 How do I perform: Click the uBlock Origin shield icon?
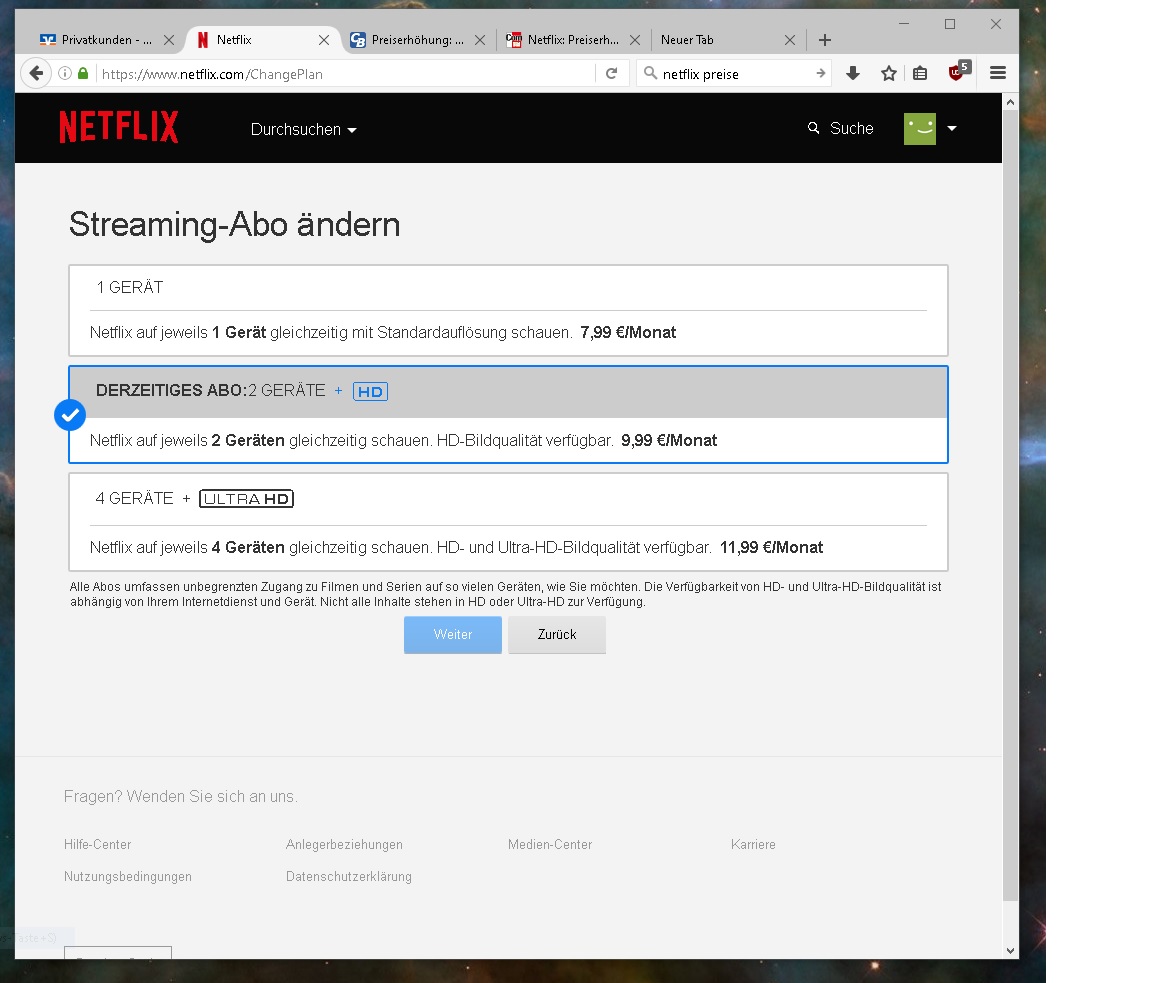[x=958, y=72]
